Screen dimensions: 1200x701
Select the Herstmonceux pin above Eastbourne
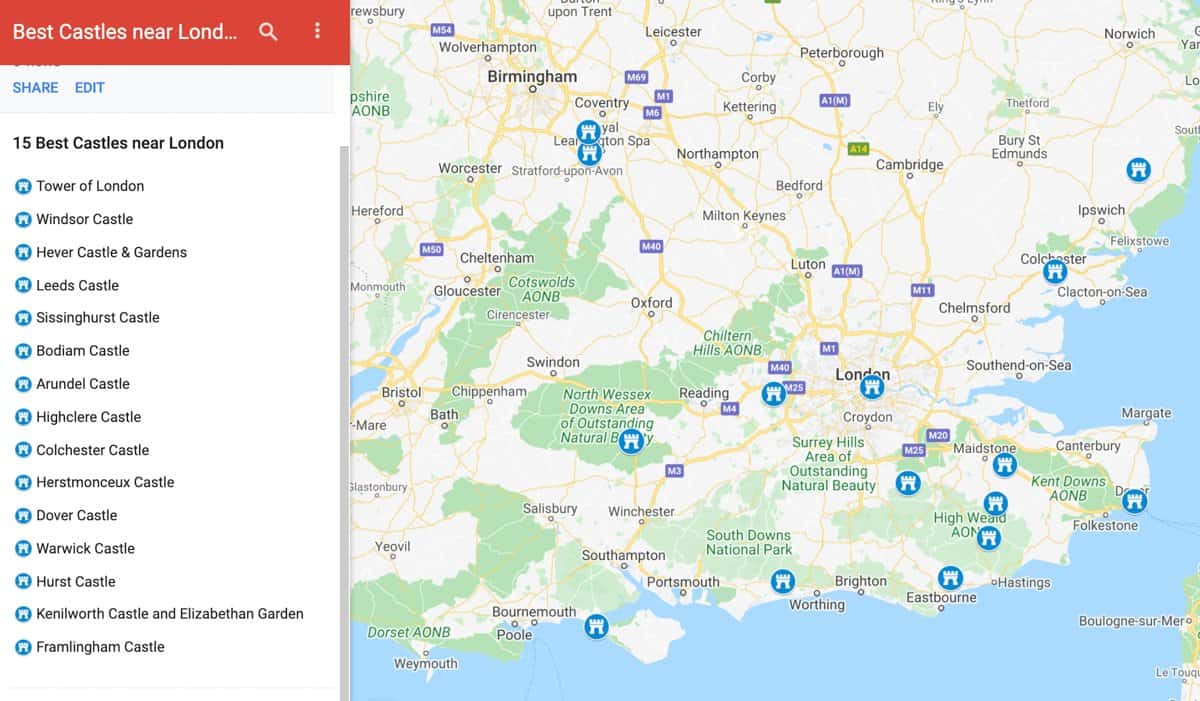[950, 577]
